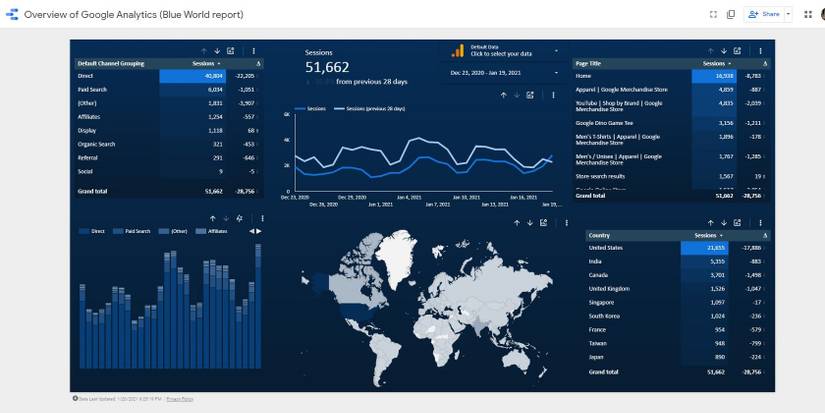The image size is (825, 413).
Task: More options on Country table
Action: [760, 223]
